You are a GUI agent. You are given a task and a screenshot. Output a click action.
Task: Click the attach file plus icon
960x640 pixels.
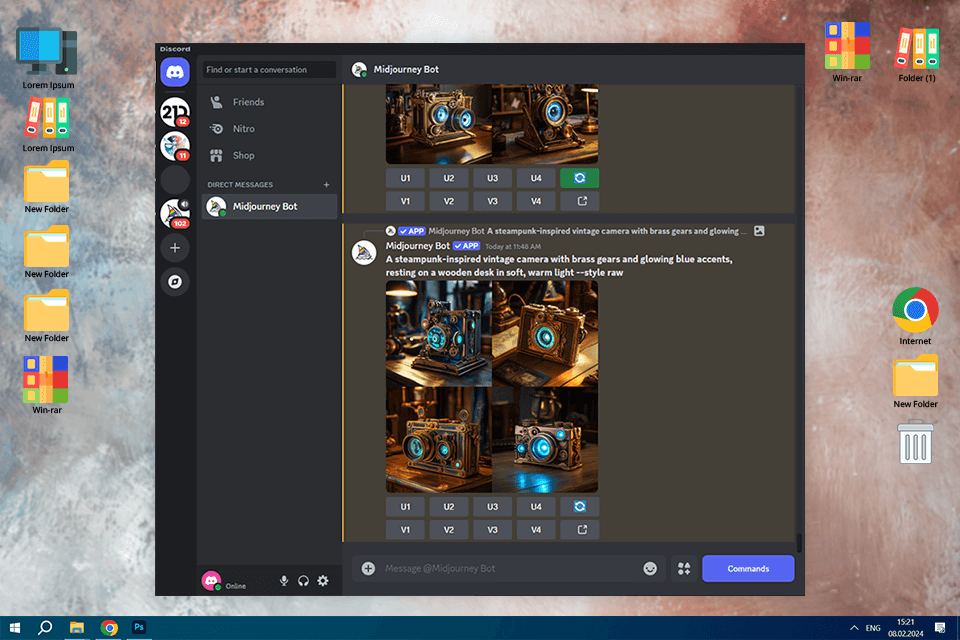click(368, 568)
